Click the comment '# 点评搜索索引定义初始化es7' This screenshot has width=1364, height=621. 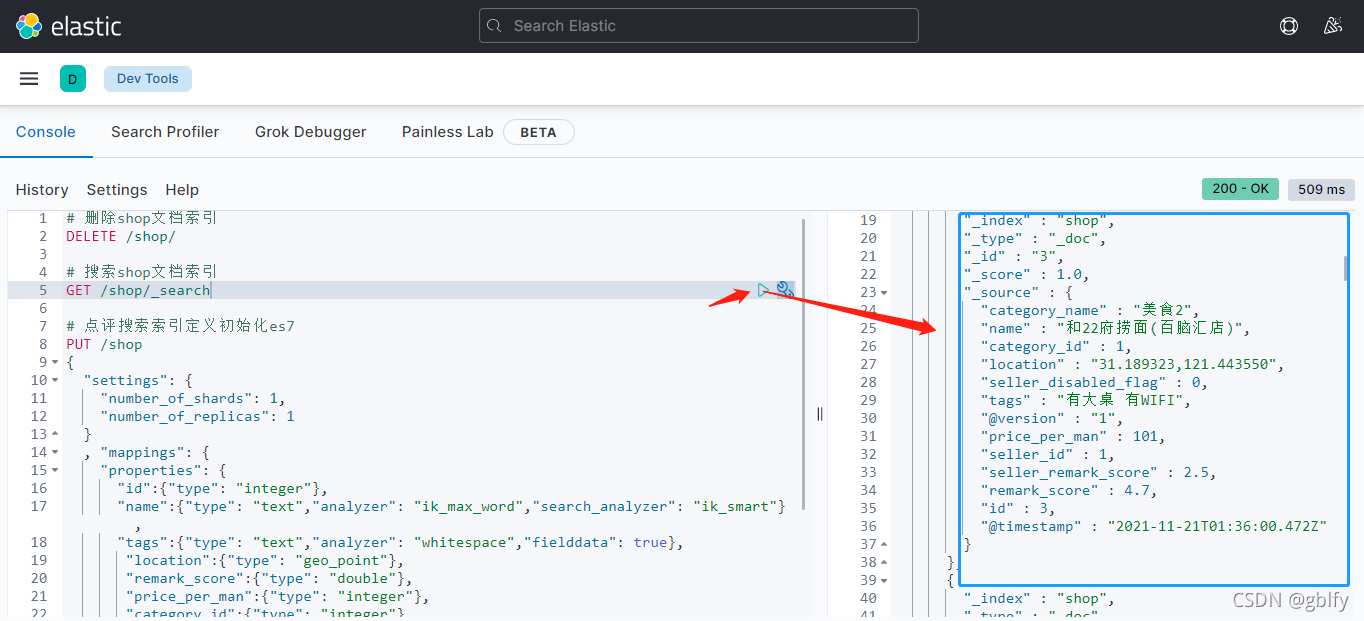[180, 326]
